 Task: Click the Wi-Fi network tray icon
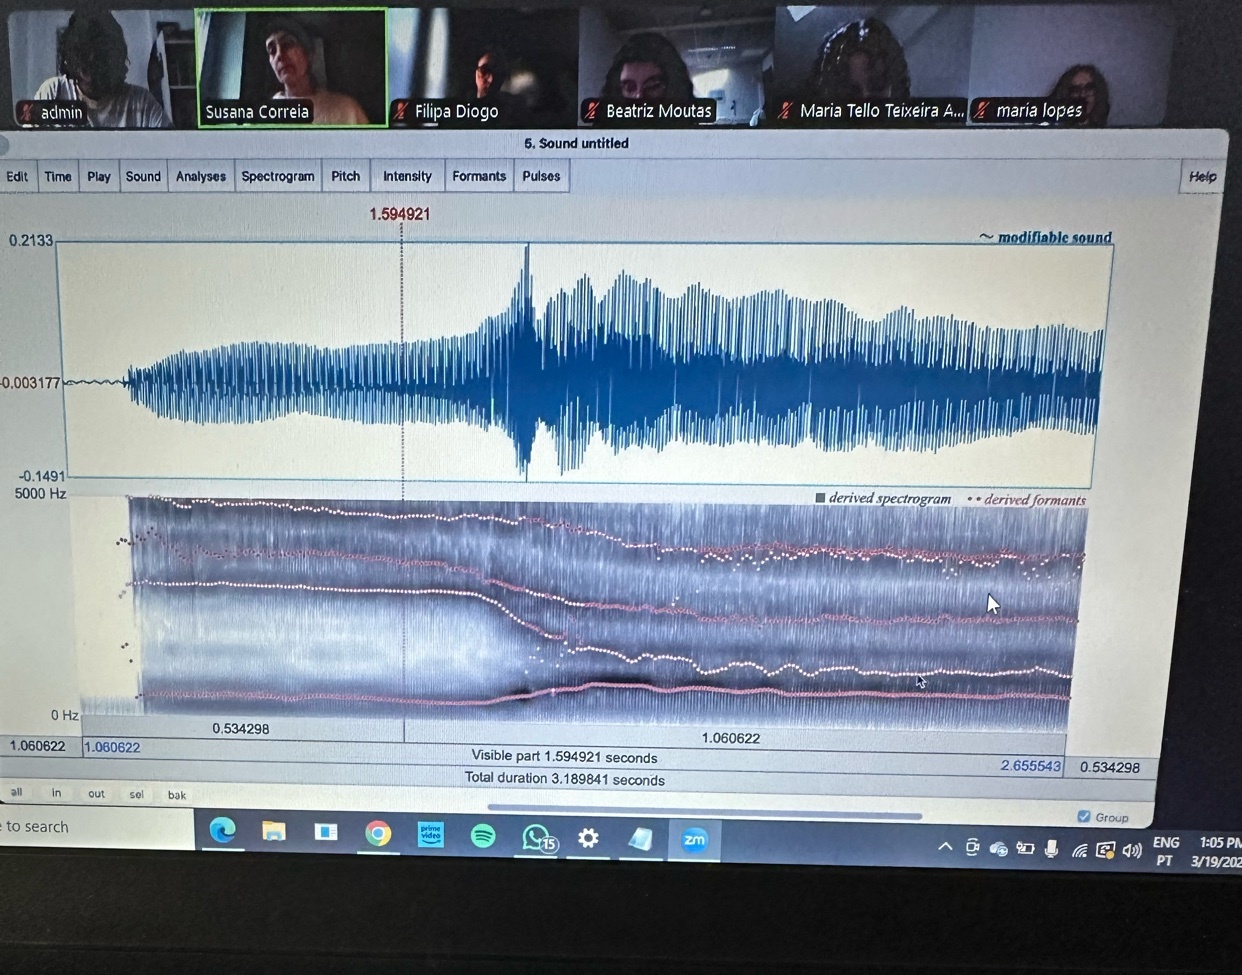coord(1080,850)
